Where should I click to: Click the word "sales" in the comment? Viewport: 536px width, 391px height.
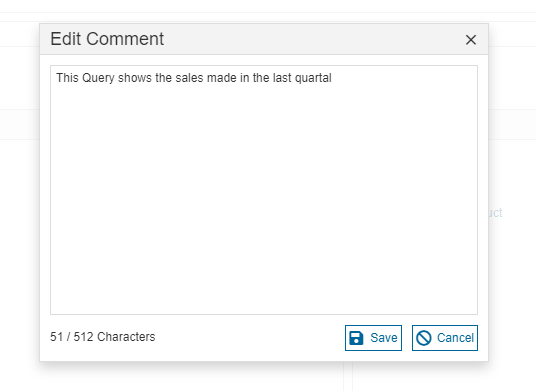point(189,78)
